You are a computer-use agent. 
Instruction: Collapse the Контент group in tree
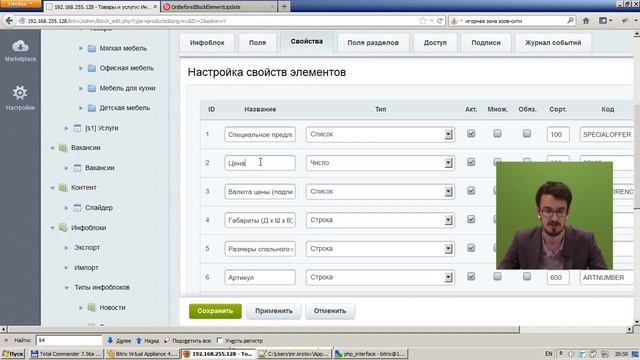point(52,188)
